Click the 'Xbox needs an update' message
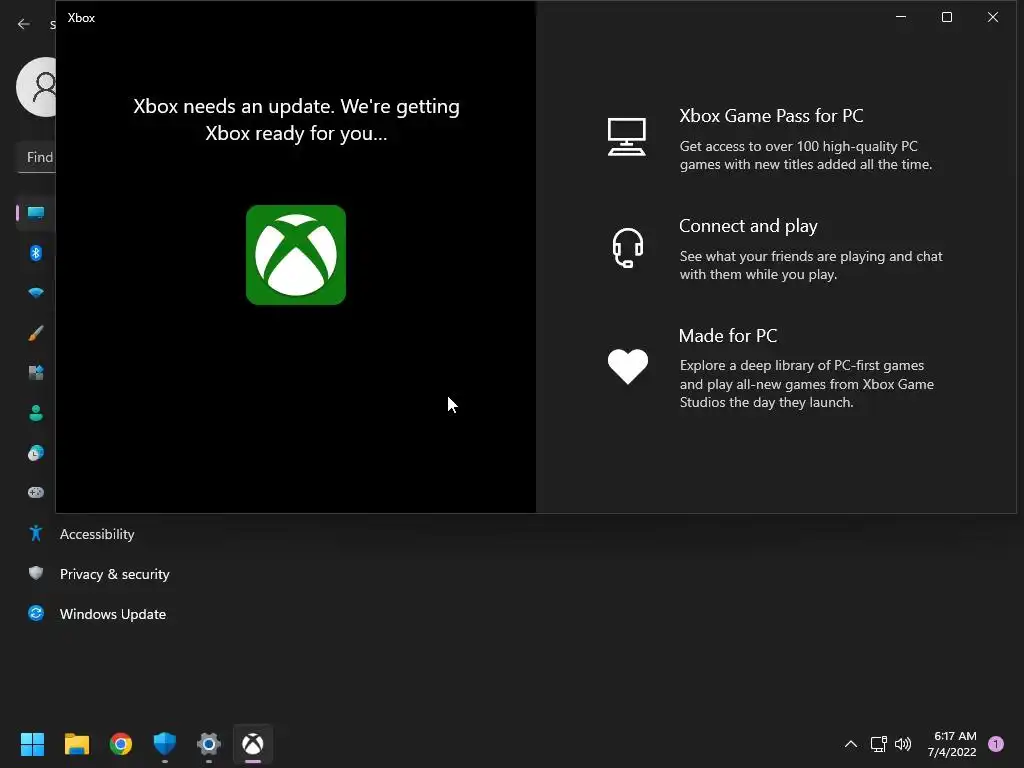The width and height of the screenshot is (1024, 768). 296,120
